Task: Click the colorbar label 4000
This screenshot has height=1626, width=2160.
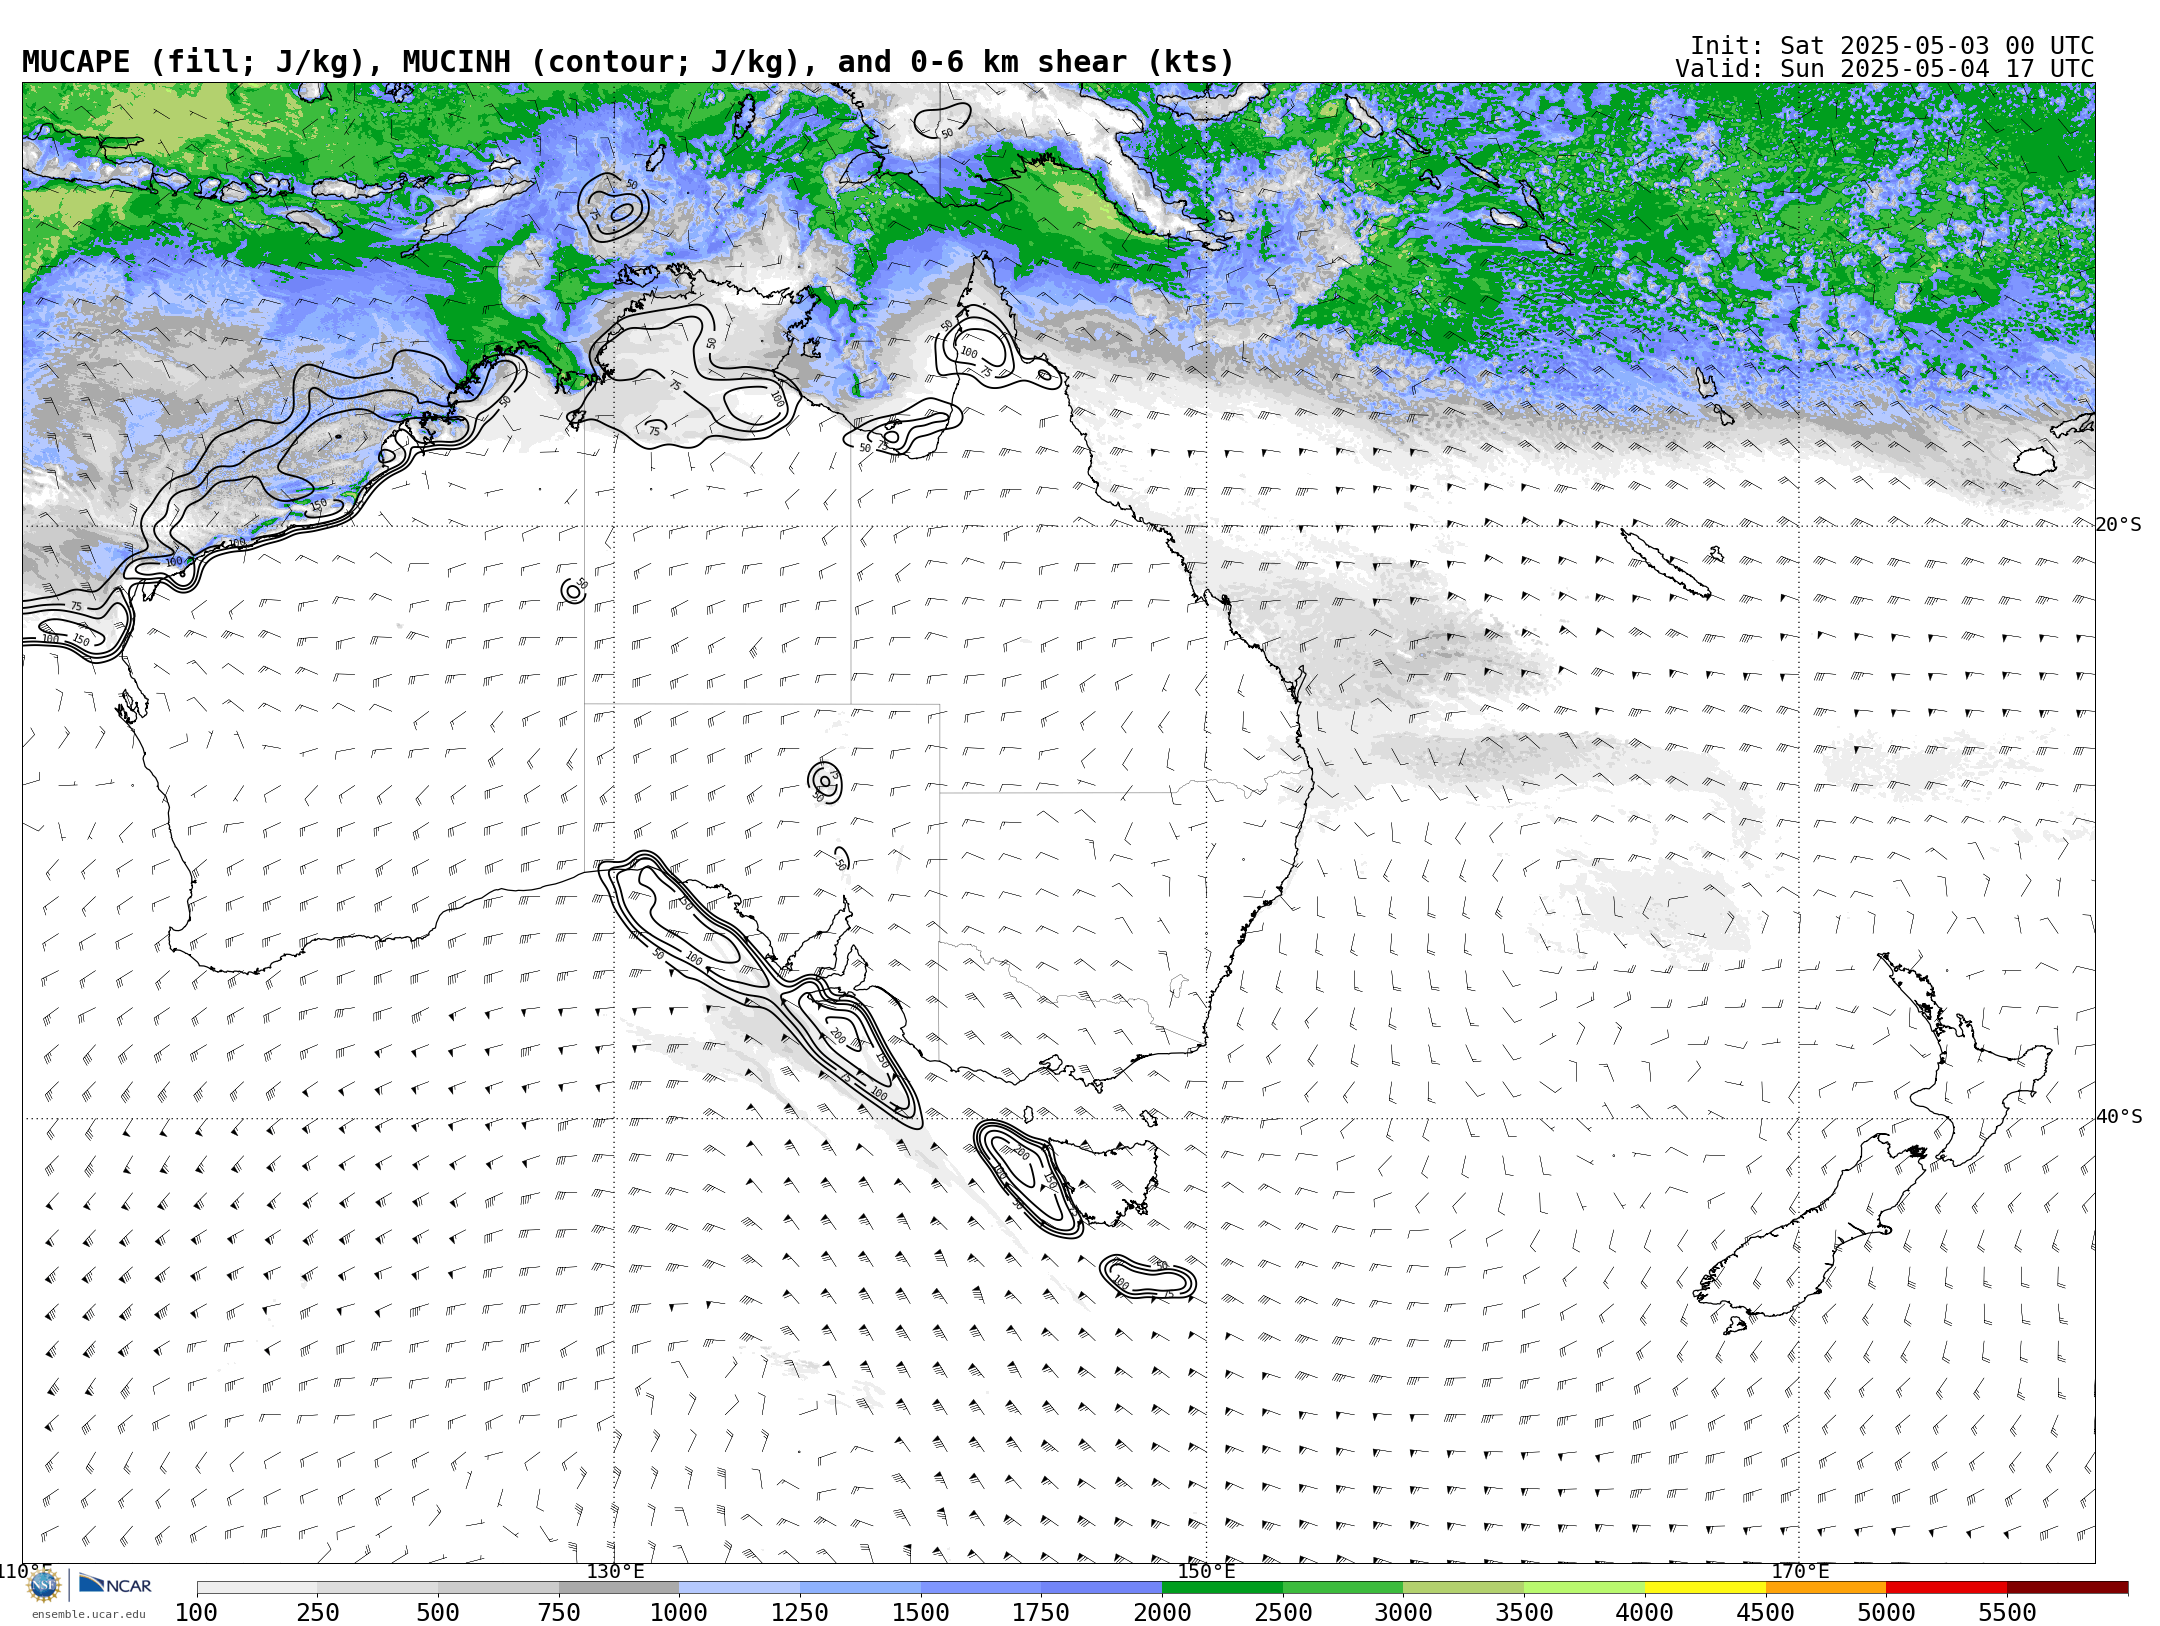Action: (x=1645, y=1613)
